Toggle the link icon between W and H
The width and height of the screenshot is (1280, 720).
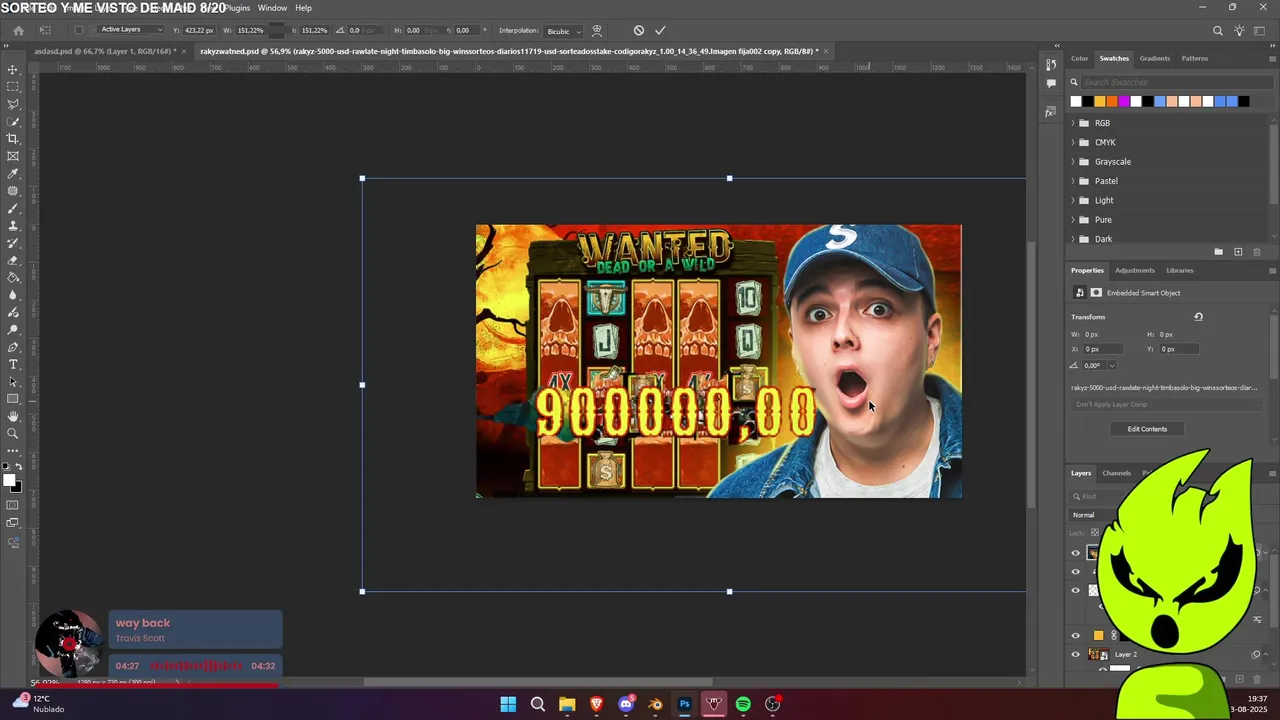click(x=279, y=30)
